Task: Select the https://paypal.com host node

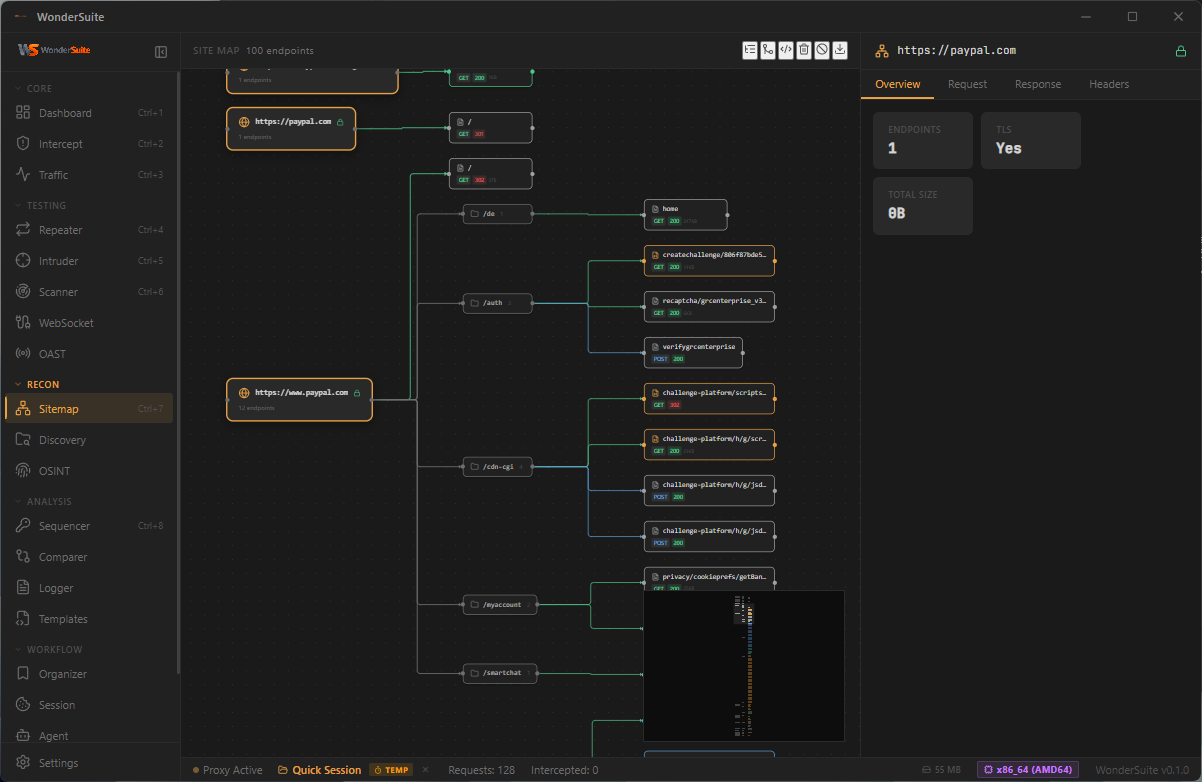Action: click(x=291, y=128)
